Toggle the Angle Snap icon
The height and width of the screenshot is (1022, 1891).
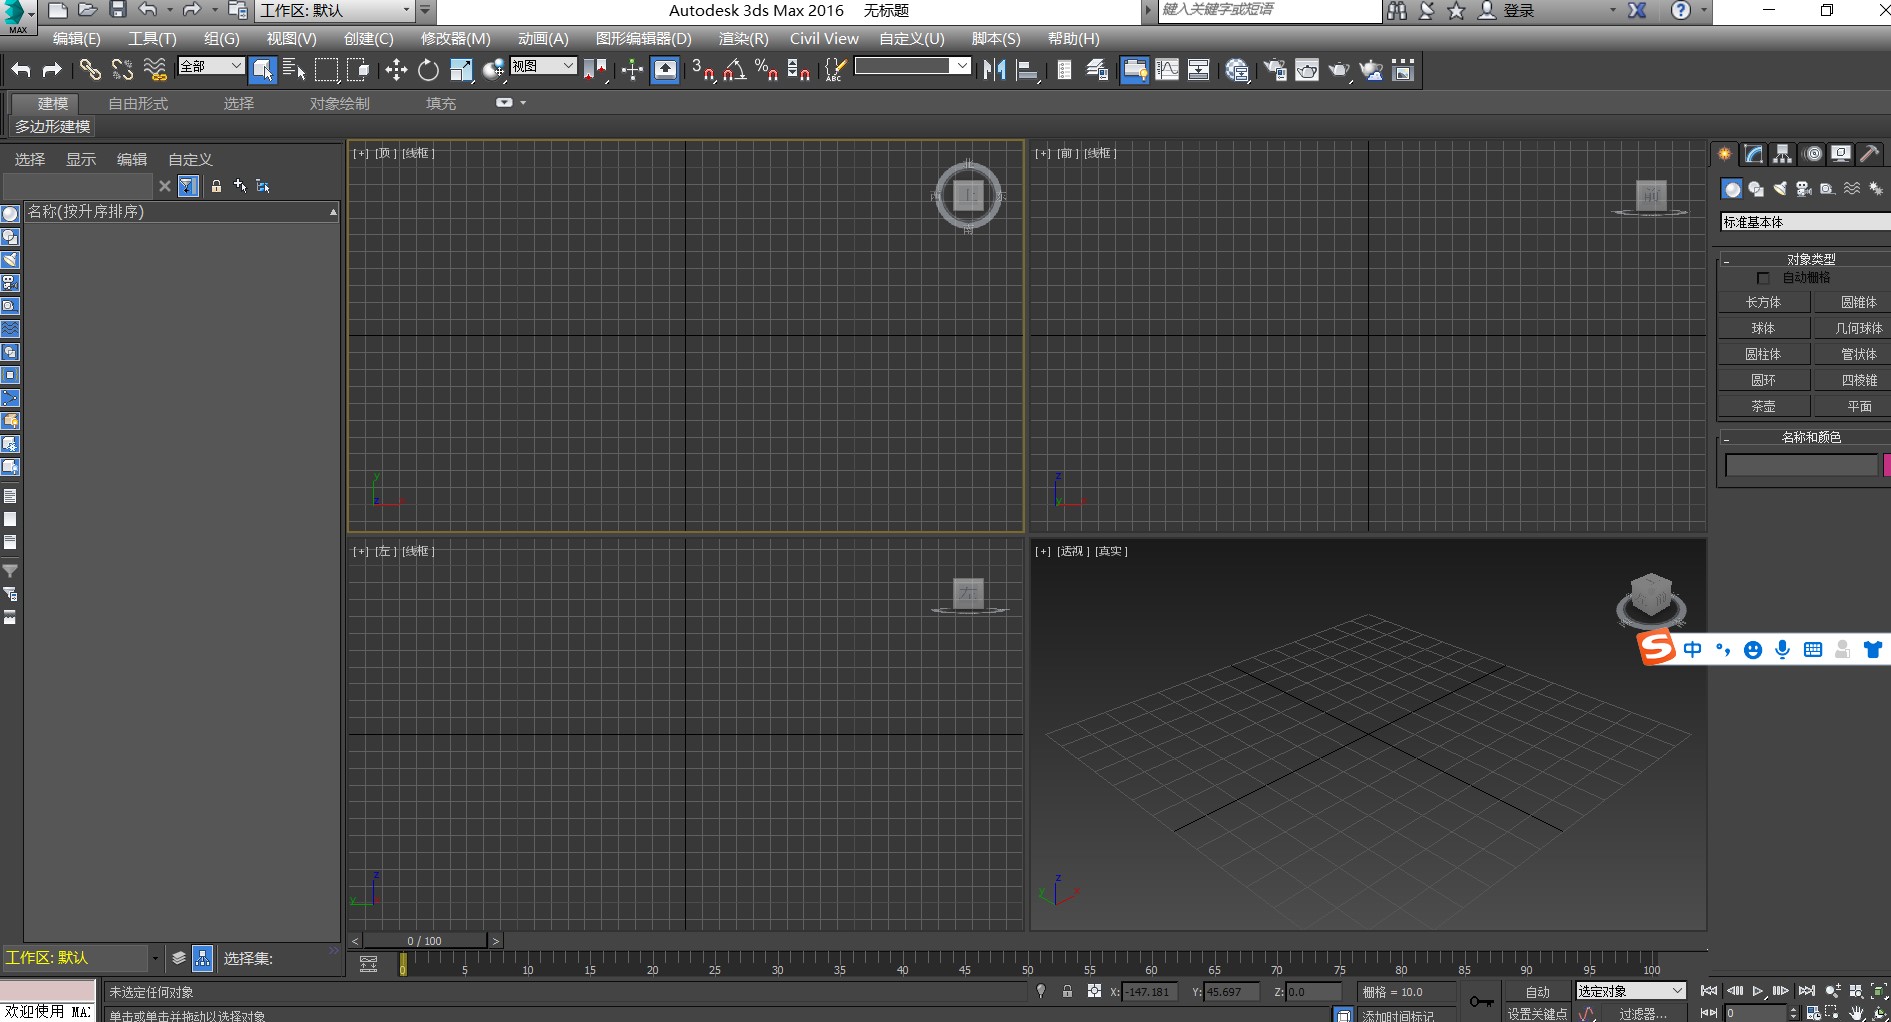pos(735,70)
